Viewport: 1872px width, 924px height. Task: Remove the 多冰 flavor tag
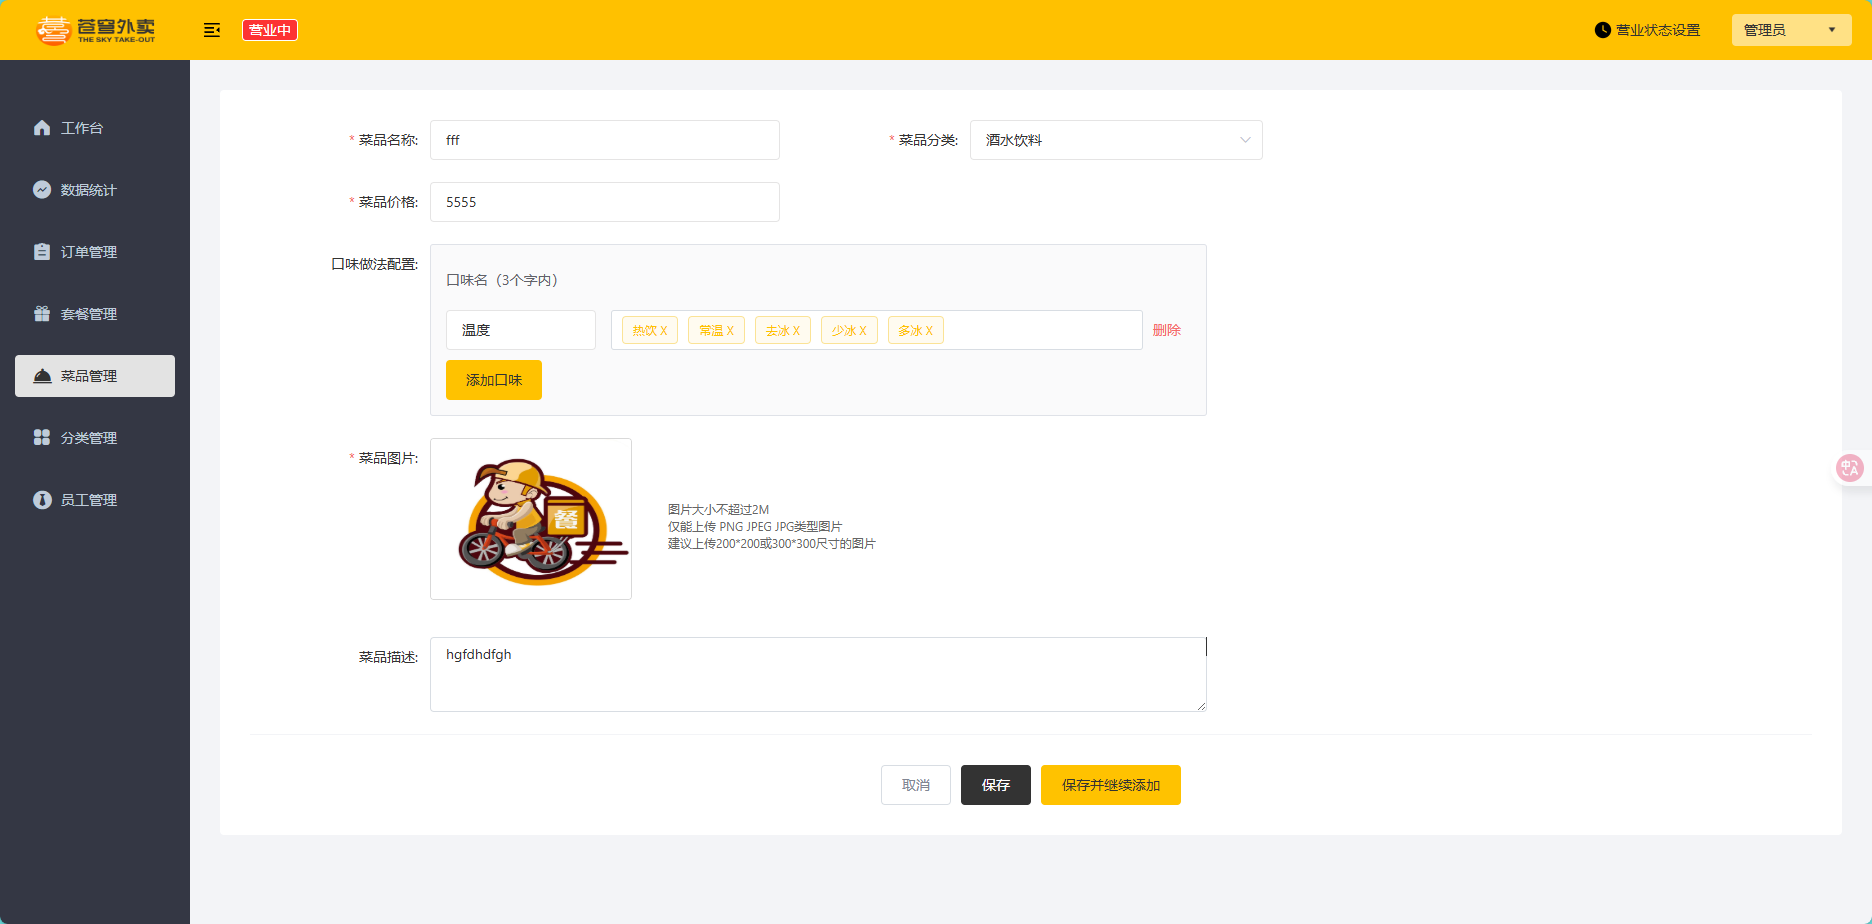click(930, 331)
